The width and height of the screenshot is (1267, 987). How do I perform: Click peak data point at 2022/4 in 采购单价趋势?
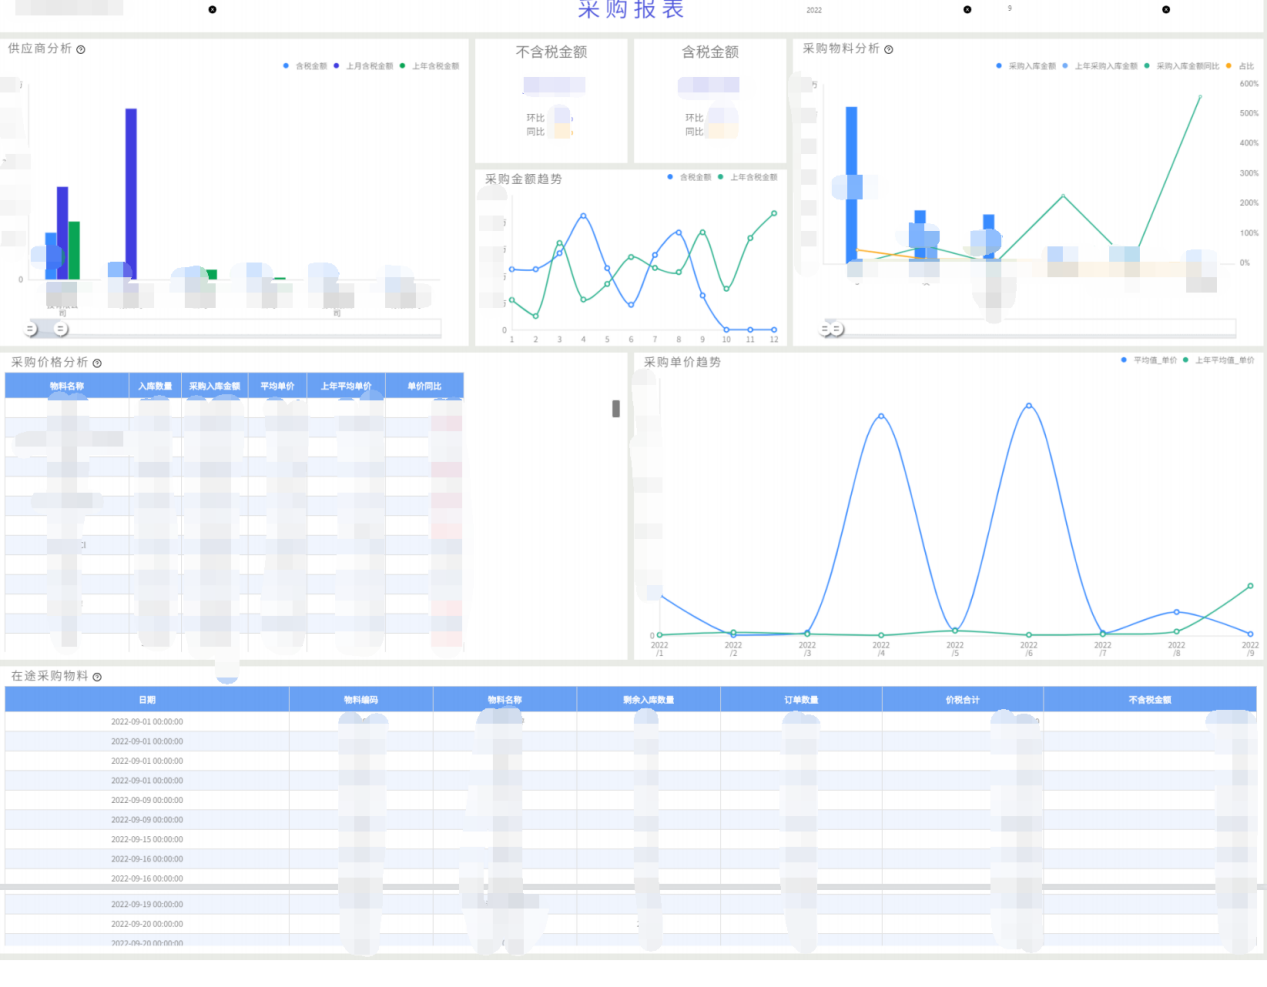point(881,416)
